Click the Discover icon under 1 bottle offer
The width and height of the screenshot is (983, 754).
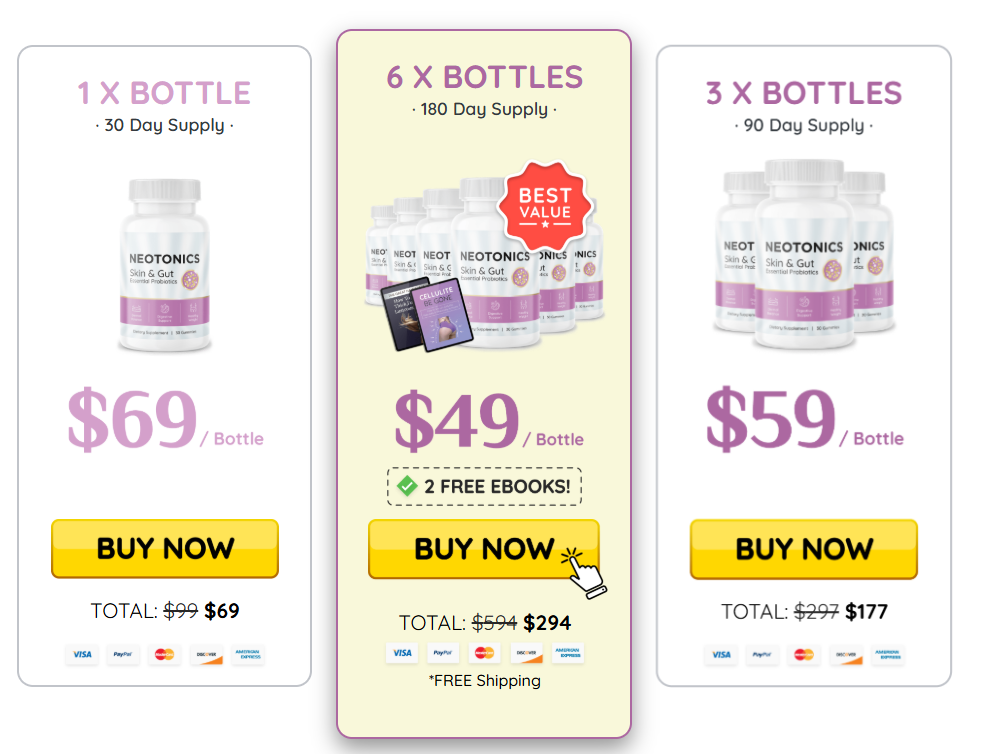tap(206, 654)
